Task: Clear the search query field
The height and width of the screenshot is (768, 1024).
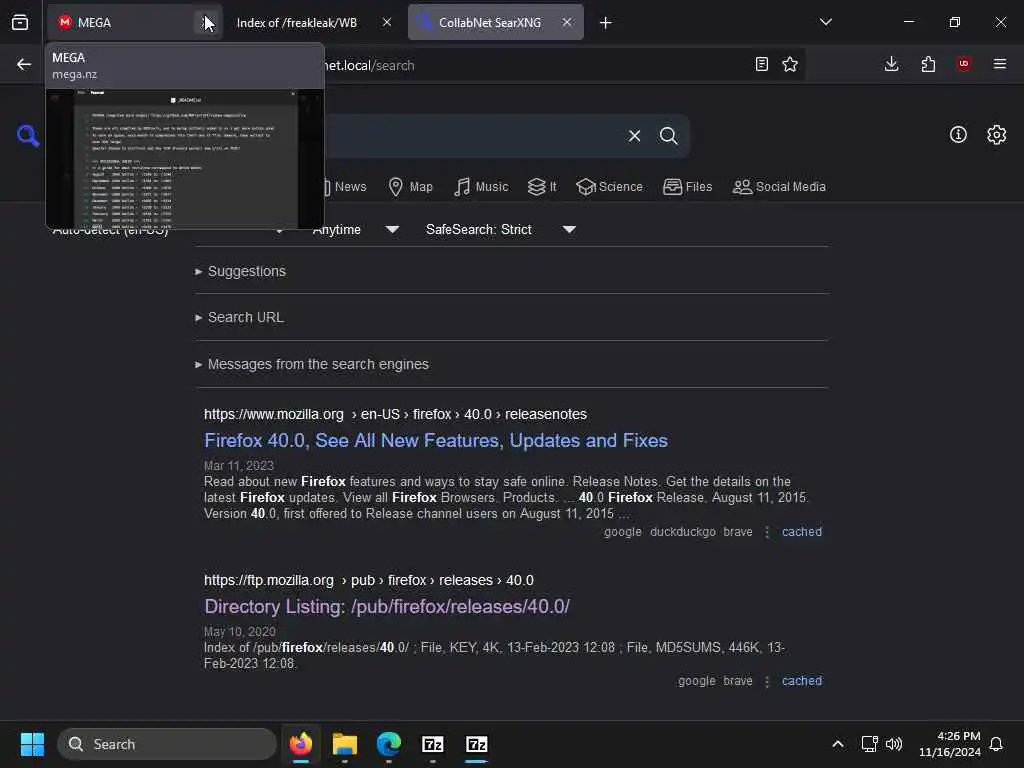Action: [634, 136]
